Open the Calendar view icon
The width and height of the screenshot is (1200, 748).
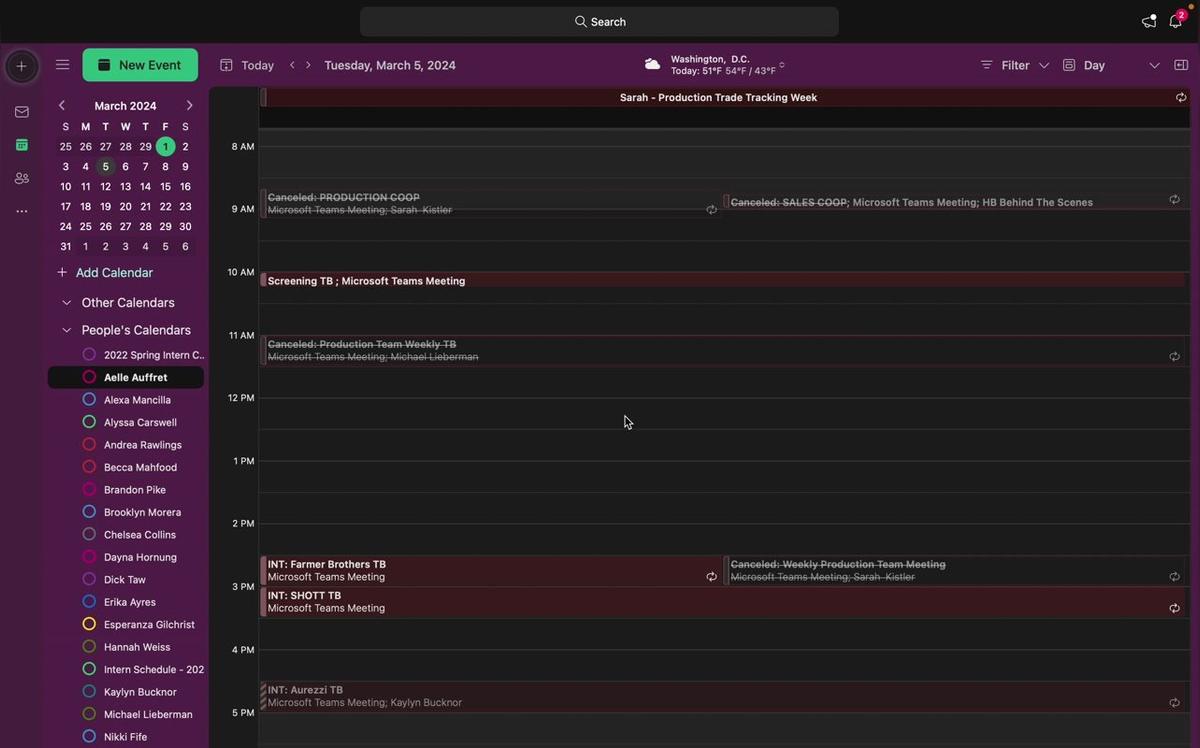point(22,145)
